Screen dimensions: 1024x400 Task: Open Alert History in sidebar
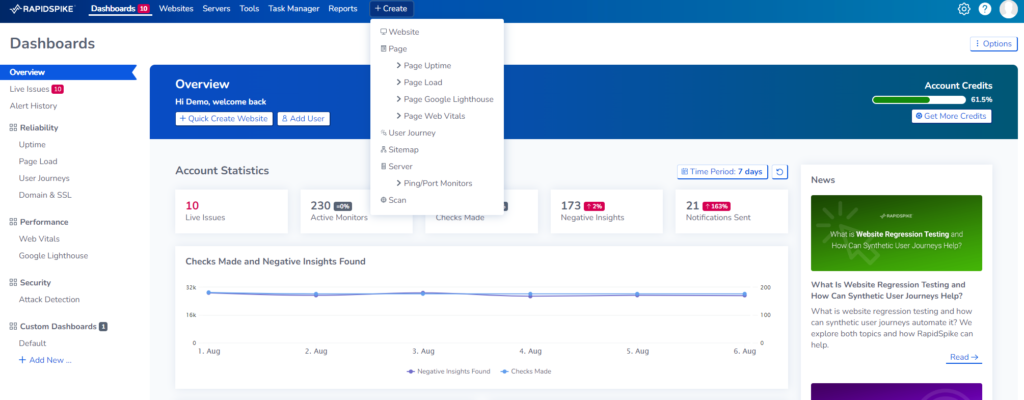click(33, 106)
